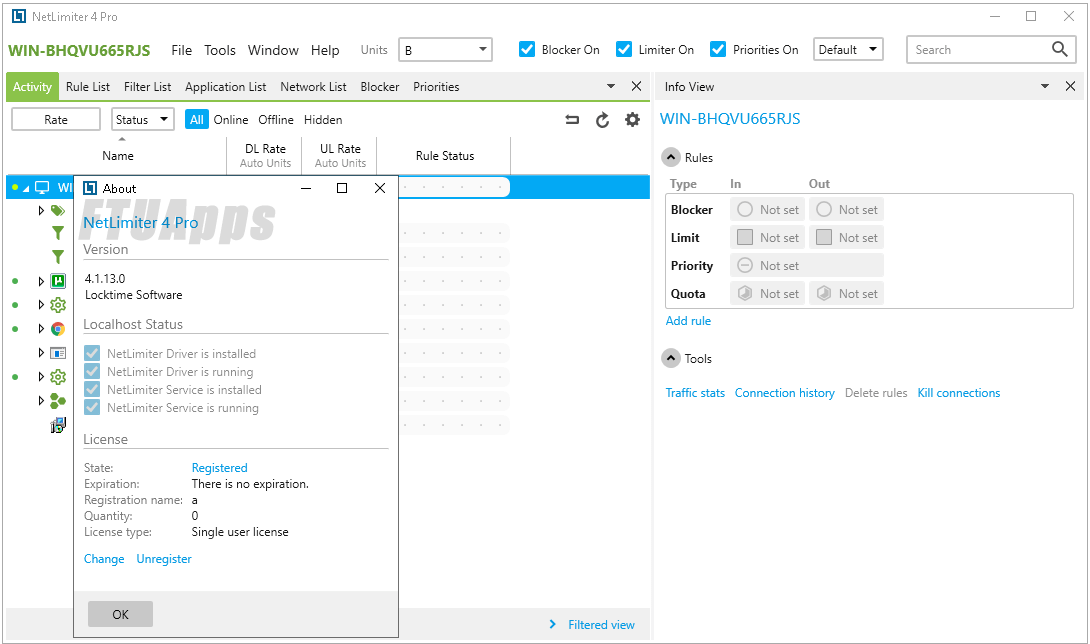
Task: Open the Window menu
Action: [x=273, y=50]
